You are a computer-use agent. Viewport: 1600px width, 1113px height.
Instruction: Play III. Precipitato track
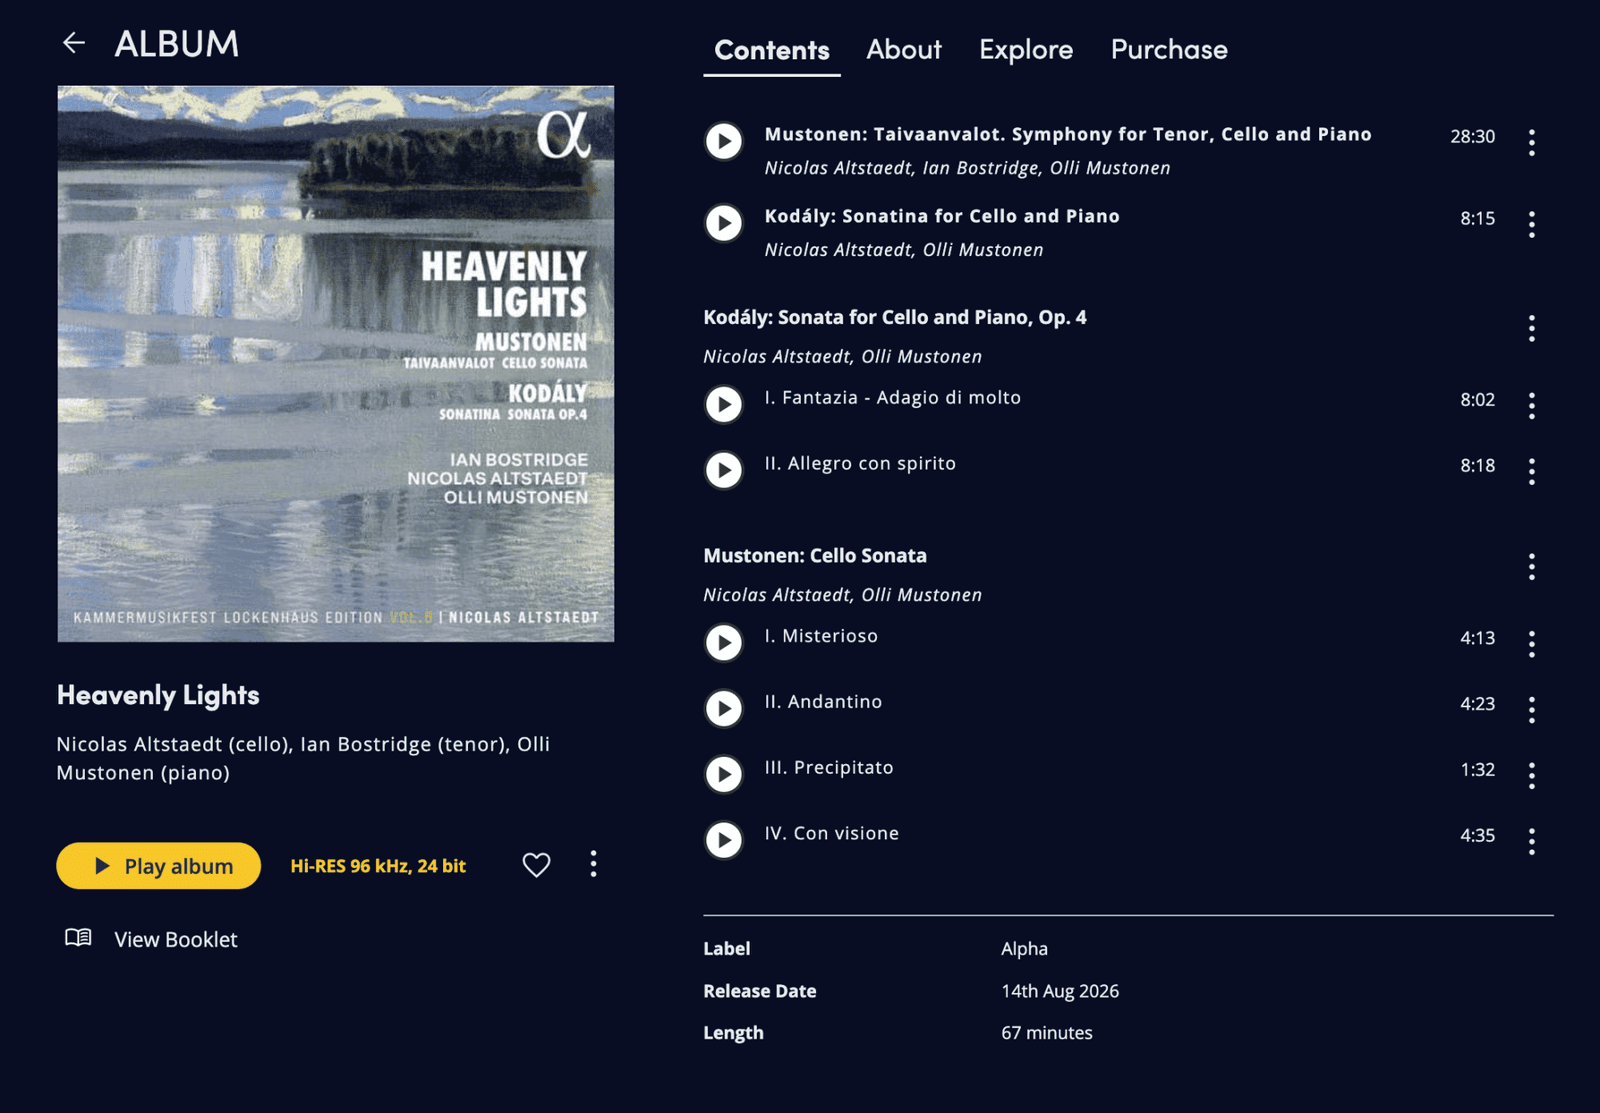(x=724, y=774)
